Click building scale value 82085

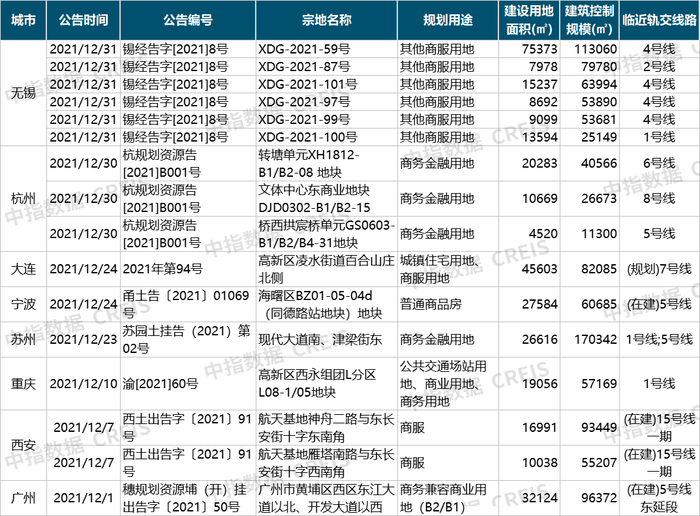click(599, 269)
